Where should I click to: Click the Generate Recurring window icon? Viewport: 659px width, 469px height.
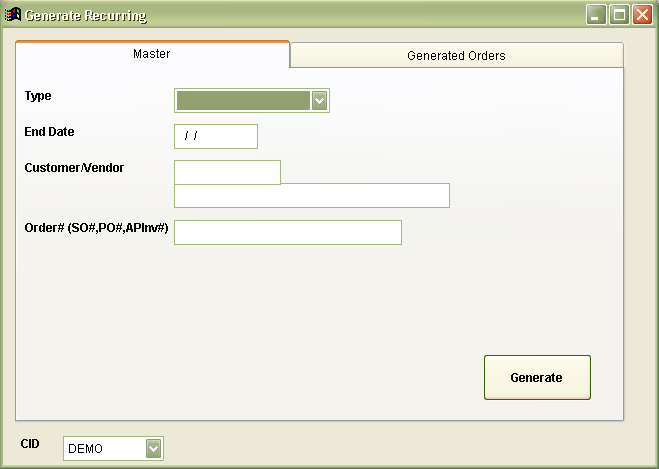(13, 15)
